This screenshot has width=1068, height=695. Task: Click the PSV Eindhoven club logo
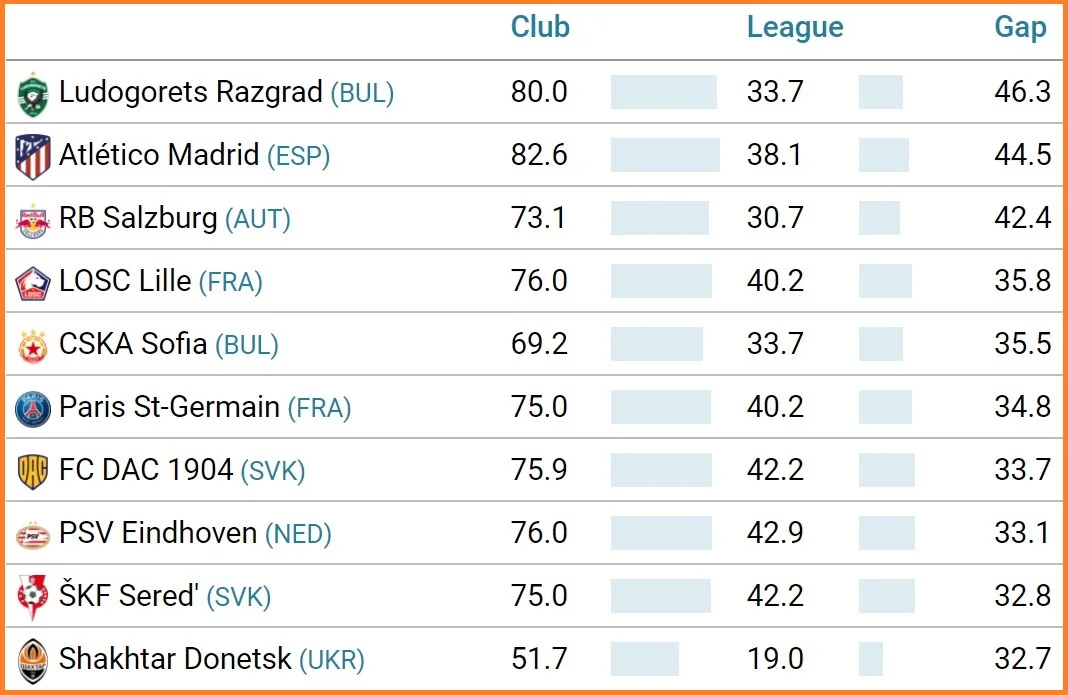click(32, 534)
